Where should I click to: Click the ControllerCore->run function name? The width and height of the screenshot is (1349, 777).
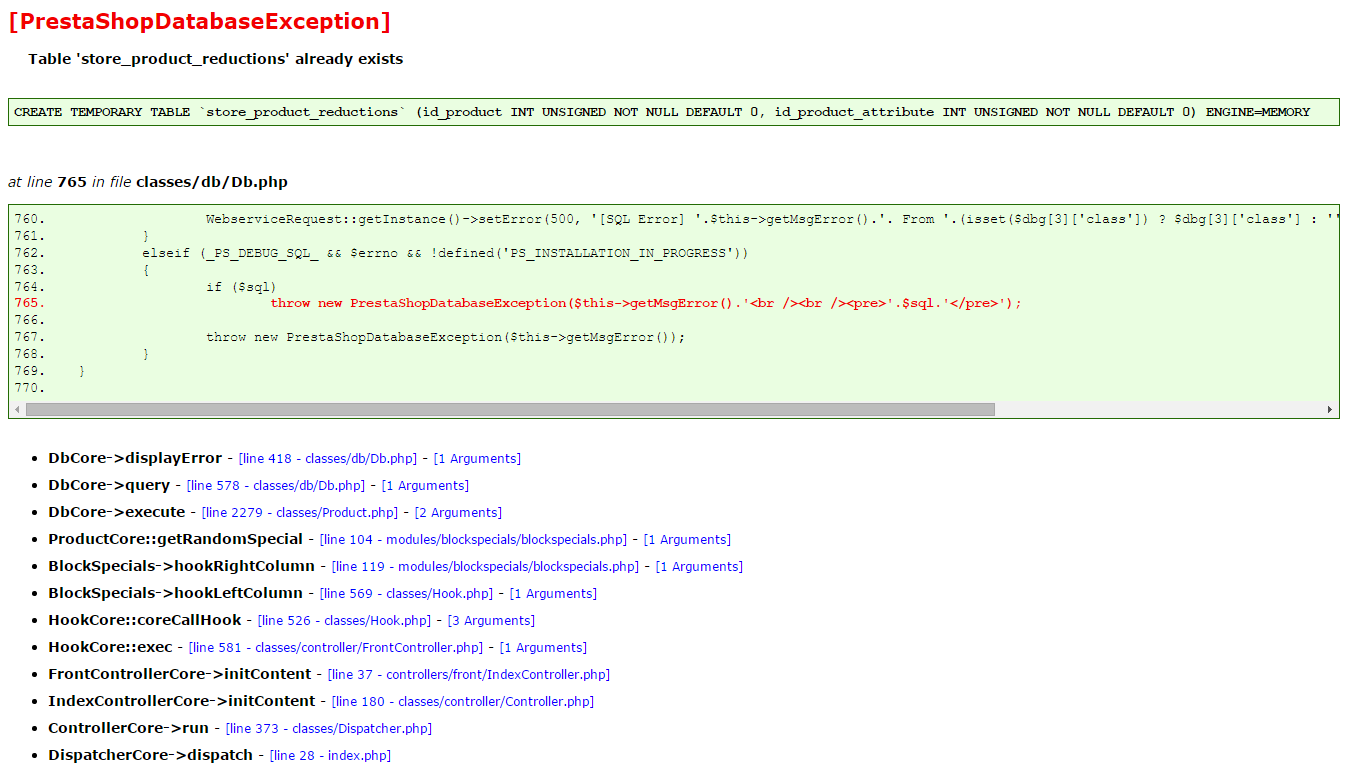(x=129, y=728)
